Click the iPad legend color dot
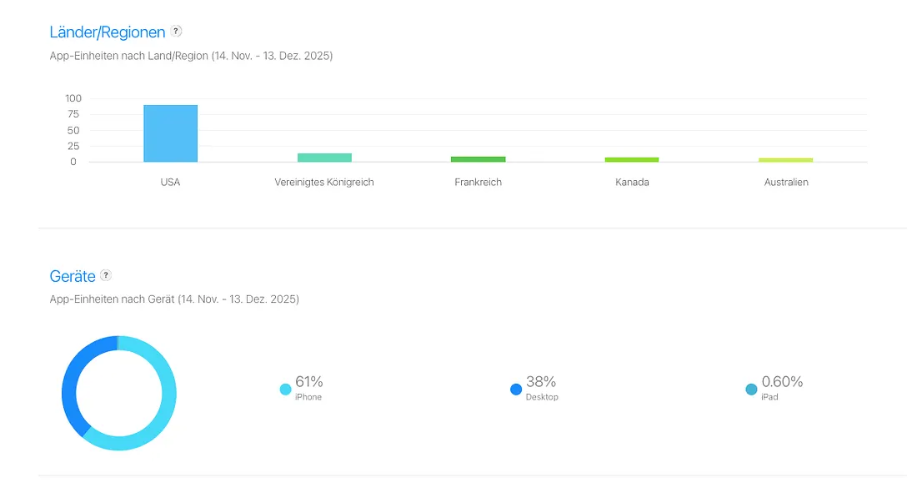Viewport: 908px width, 480px height. (751, 389)
